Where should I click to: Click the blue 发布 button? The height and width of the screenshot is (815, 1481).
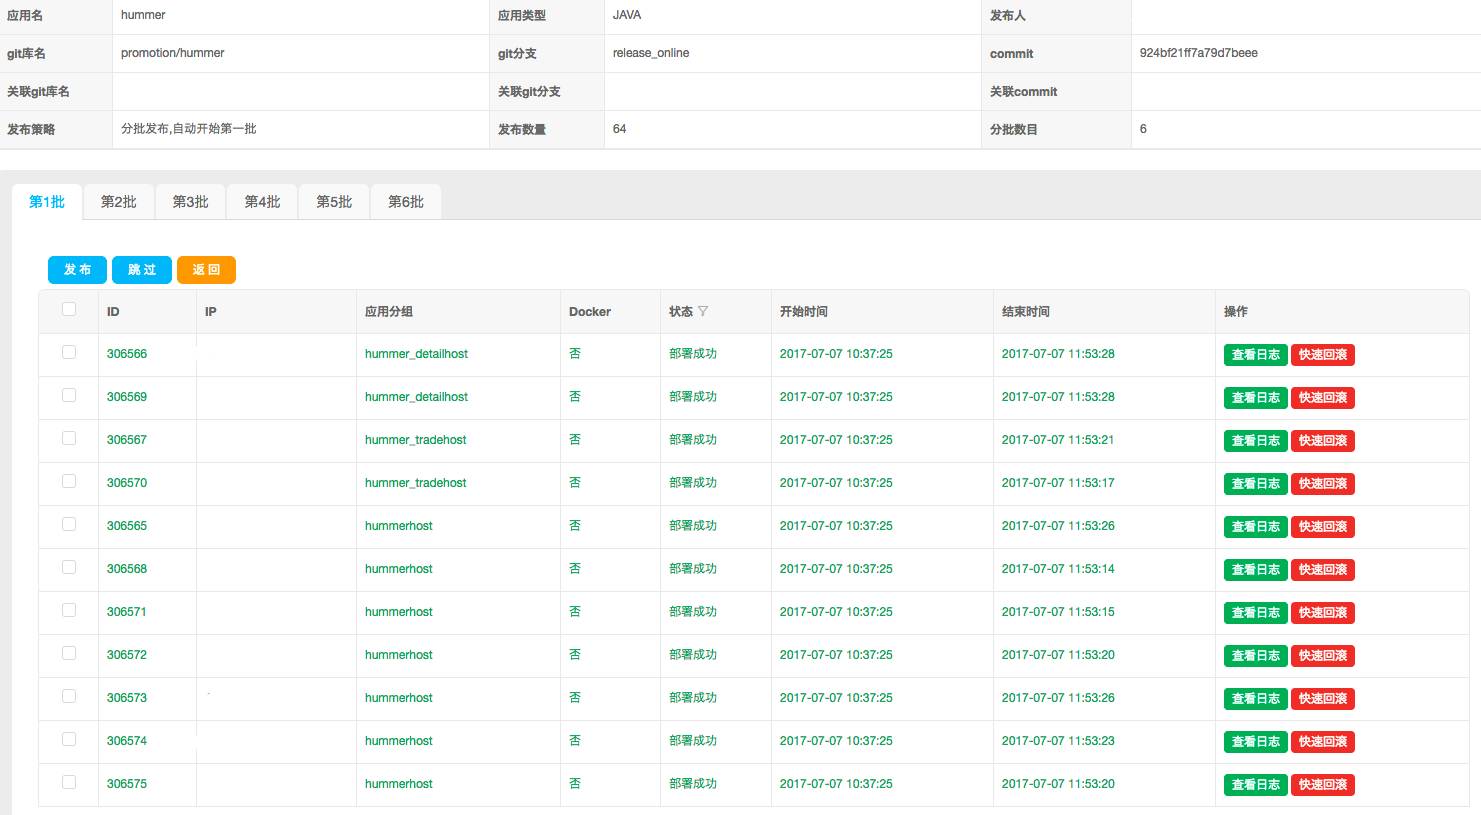click(x=77, y=270)
